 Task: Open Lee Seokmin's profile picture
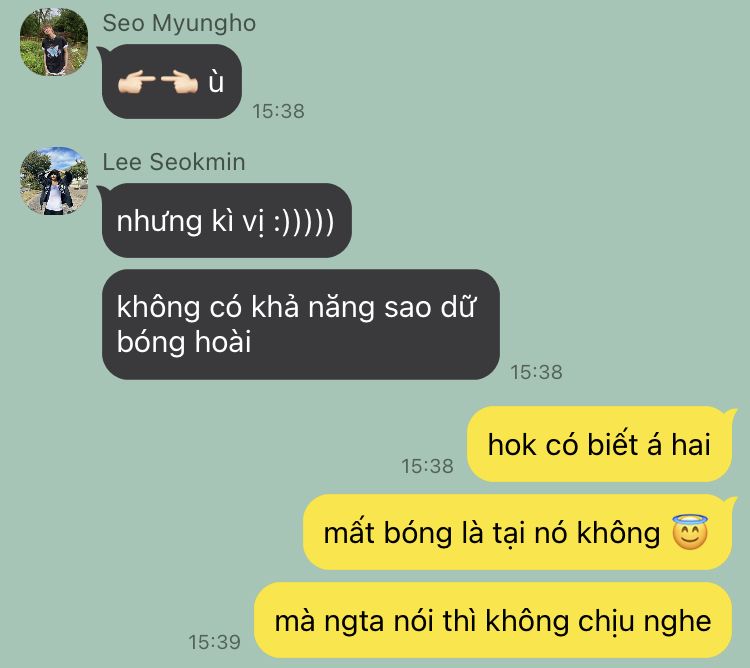tap(54, 181)
